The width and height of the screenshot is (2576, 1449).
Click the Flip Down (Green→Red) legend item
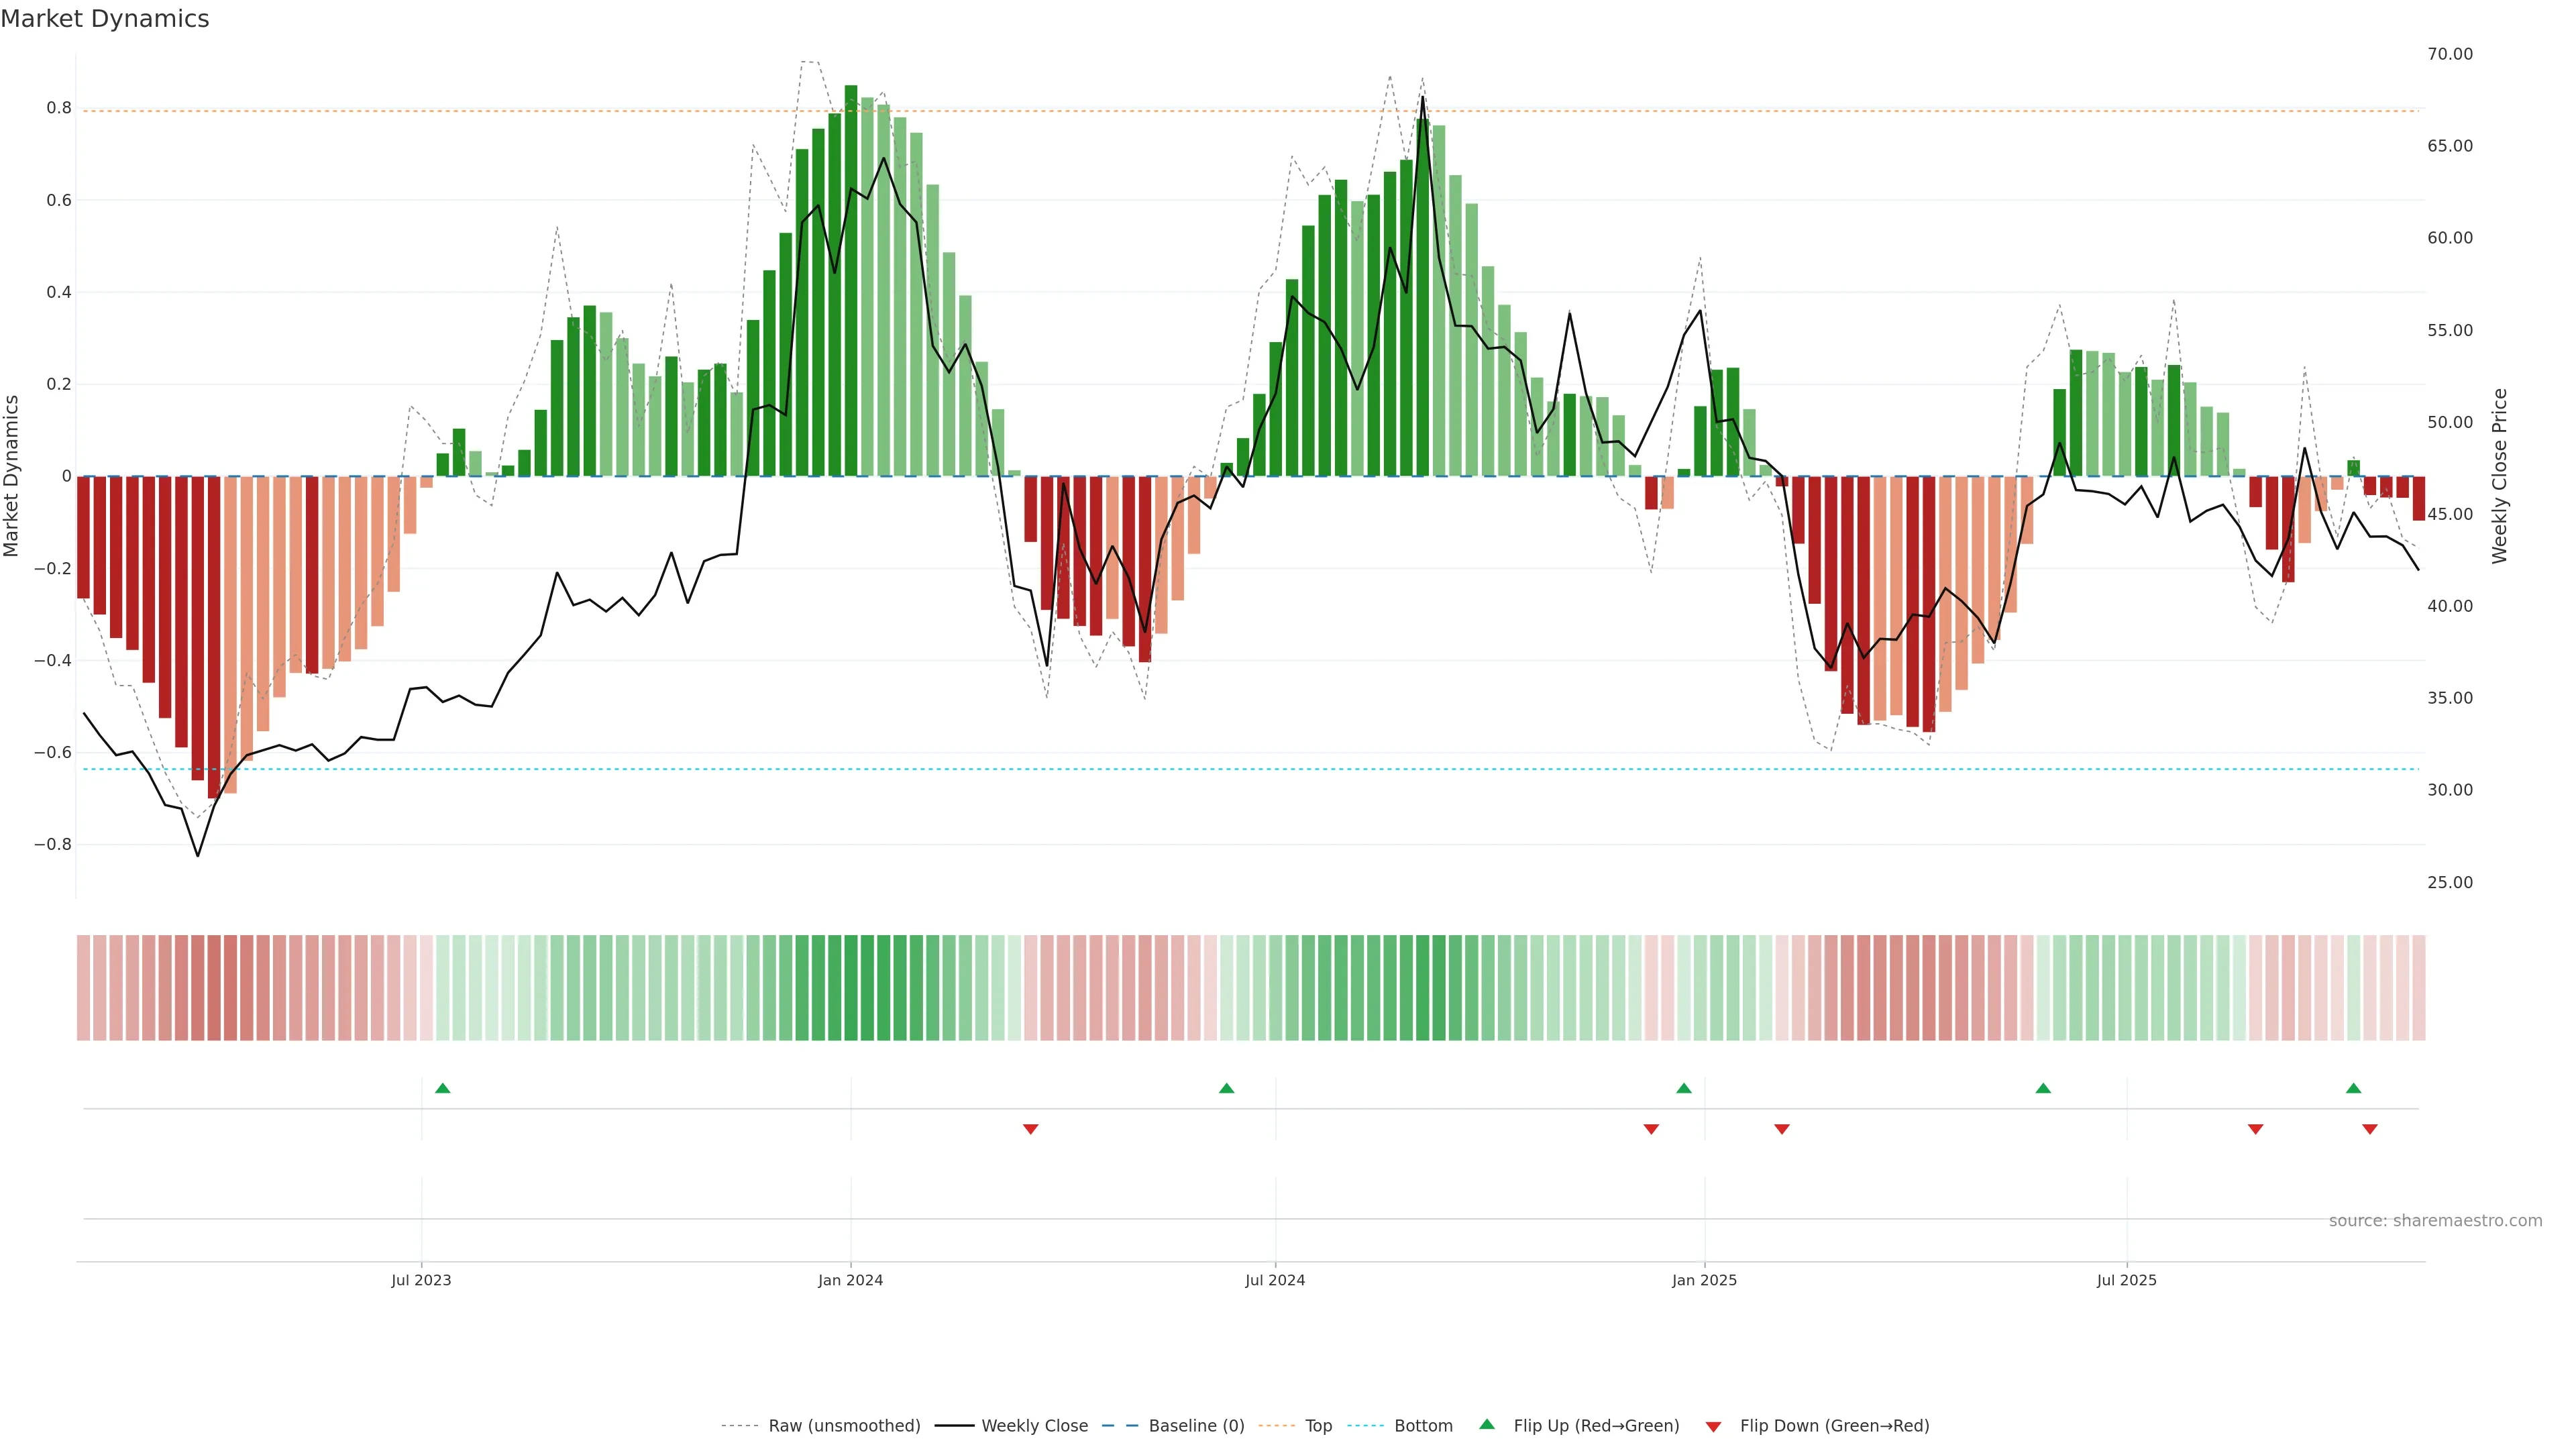tap(1834, 1426)
